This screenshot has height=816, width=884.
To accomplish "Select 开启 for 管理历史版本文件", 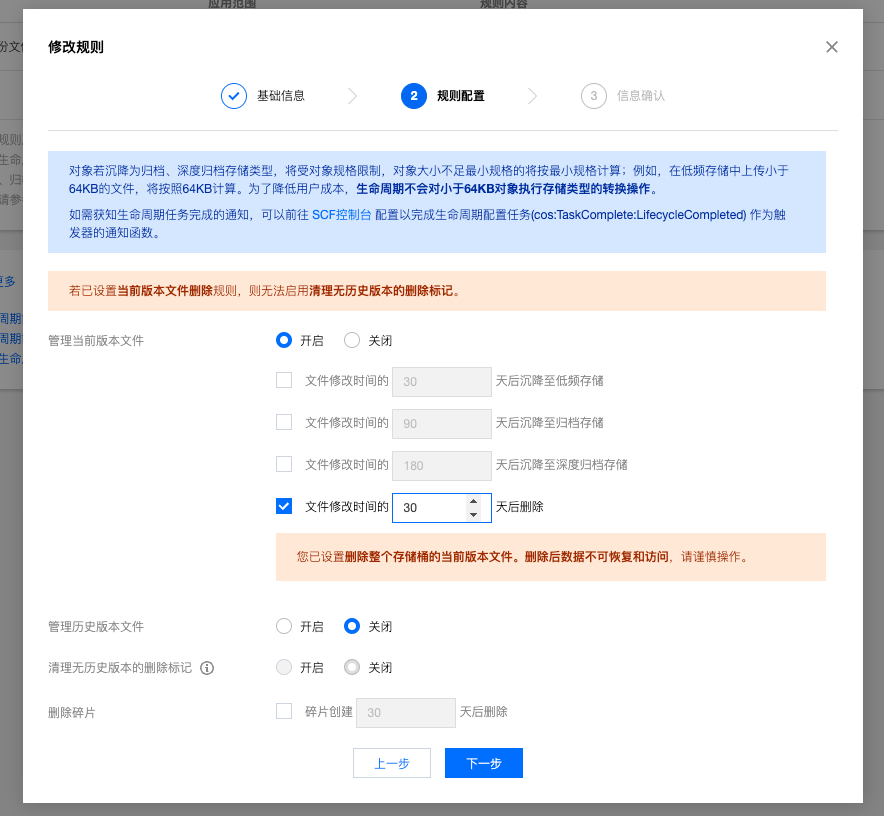I will pyautogui.click(x=284, y=626).
